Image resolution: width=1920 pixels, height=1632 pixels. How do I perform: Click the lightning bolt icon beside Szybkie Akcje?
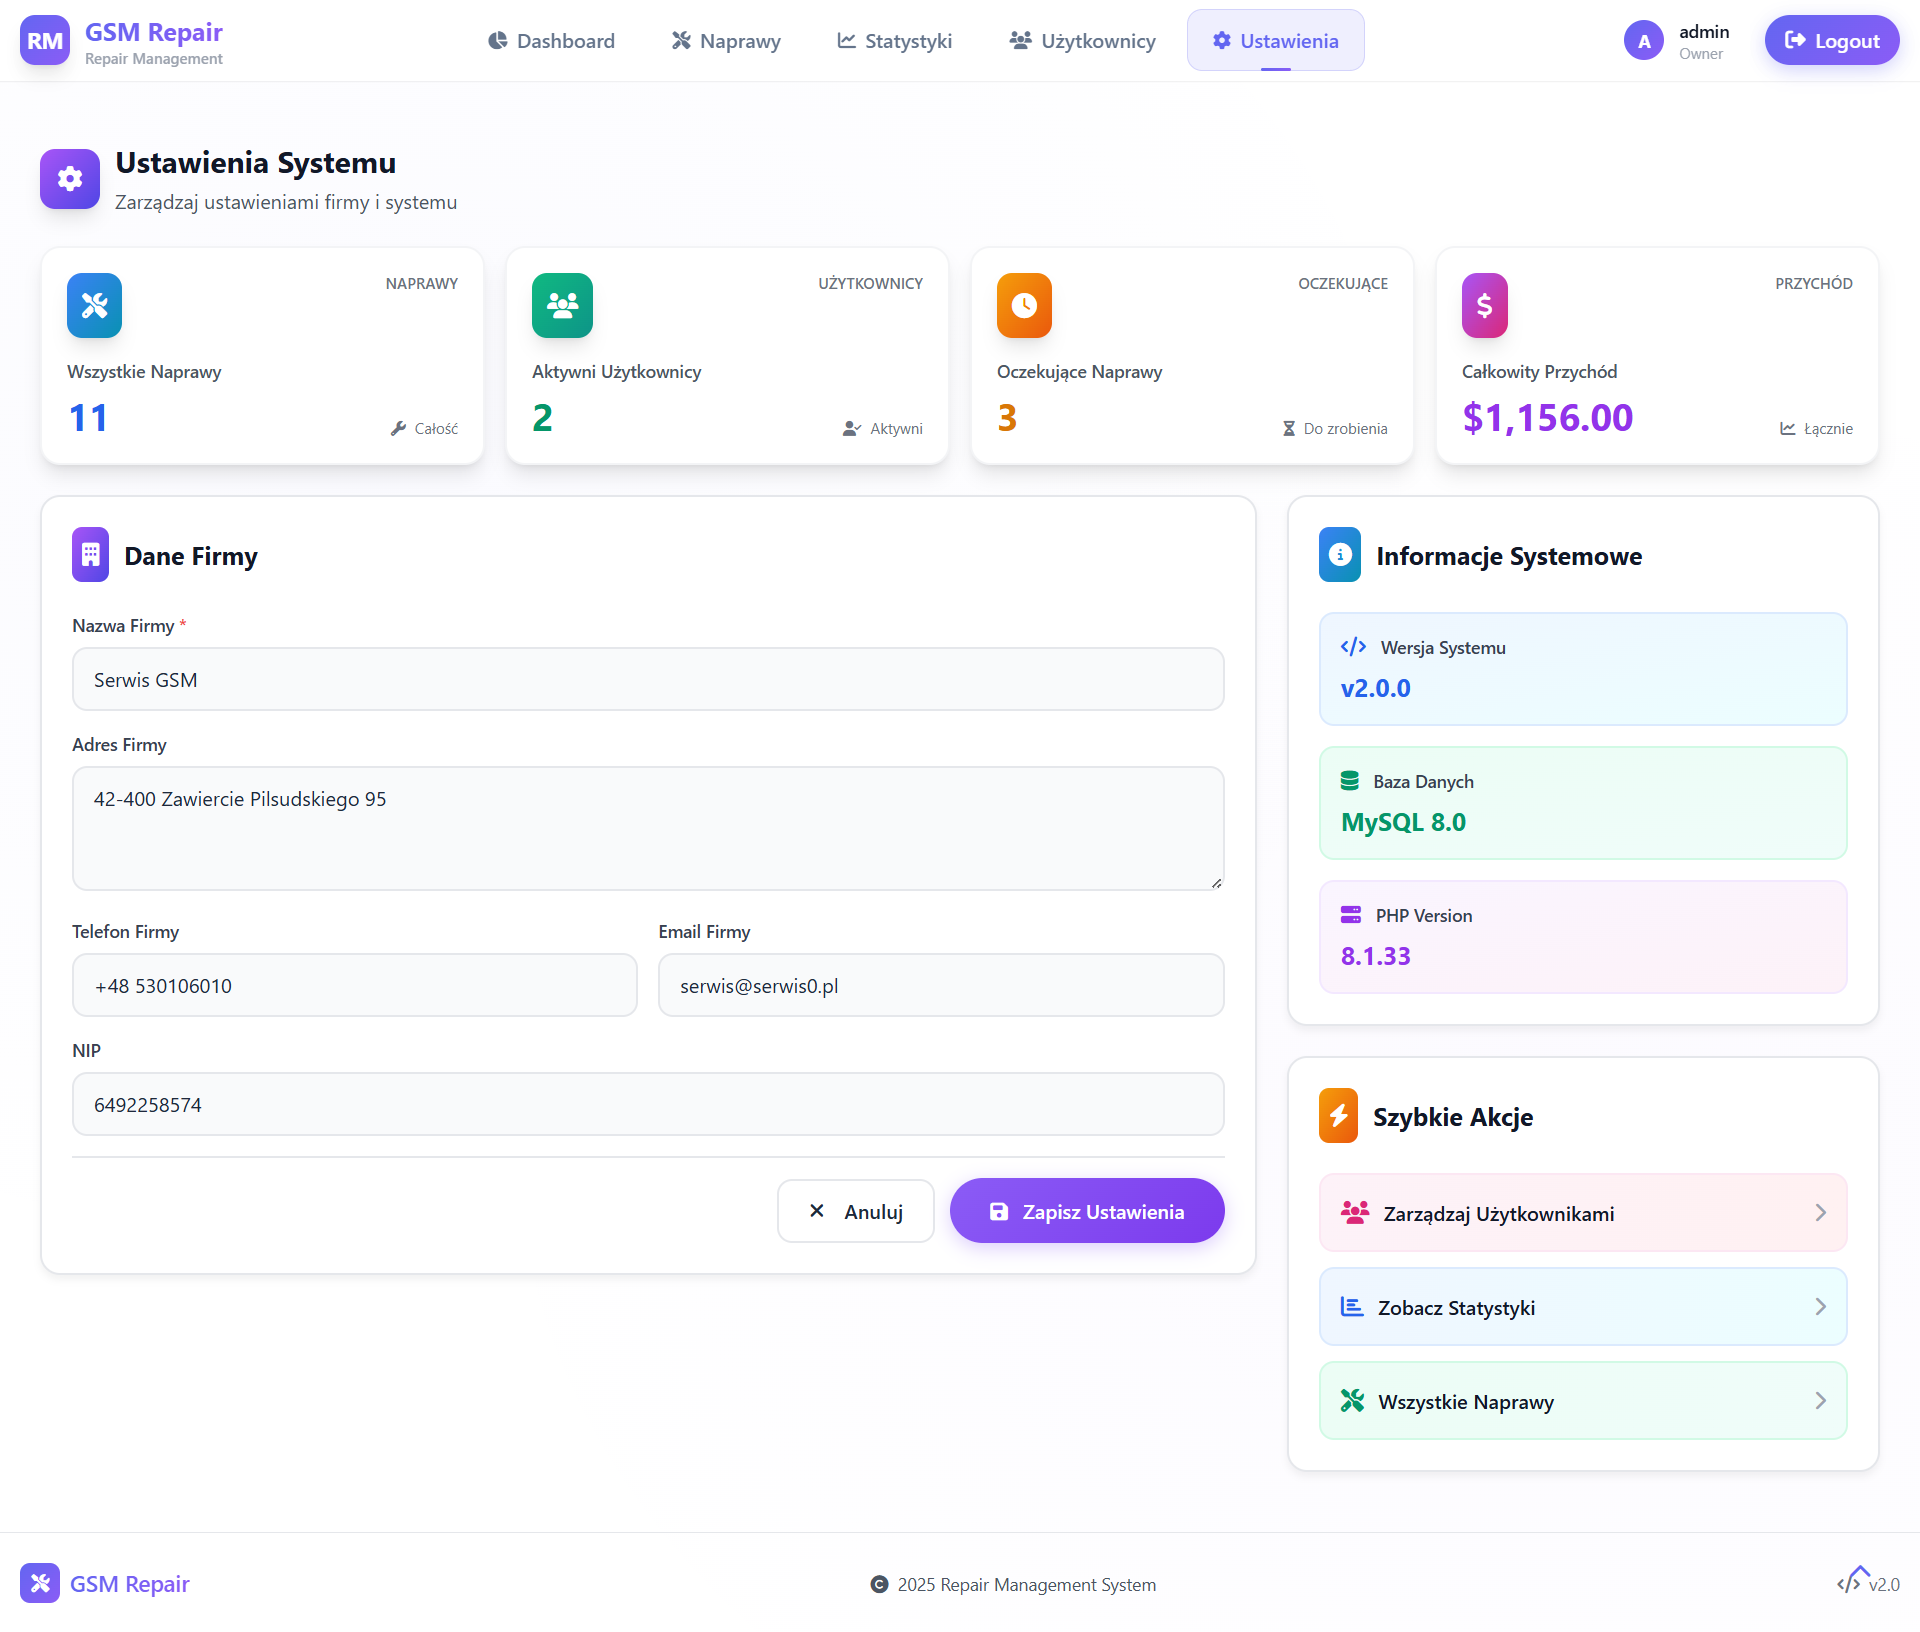click(x=1339, y=1115)
